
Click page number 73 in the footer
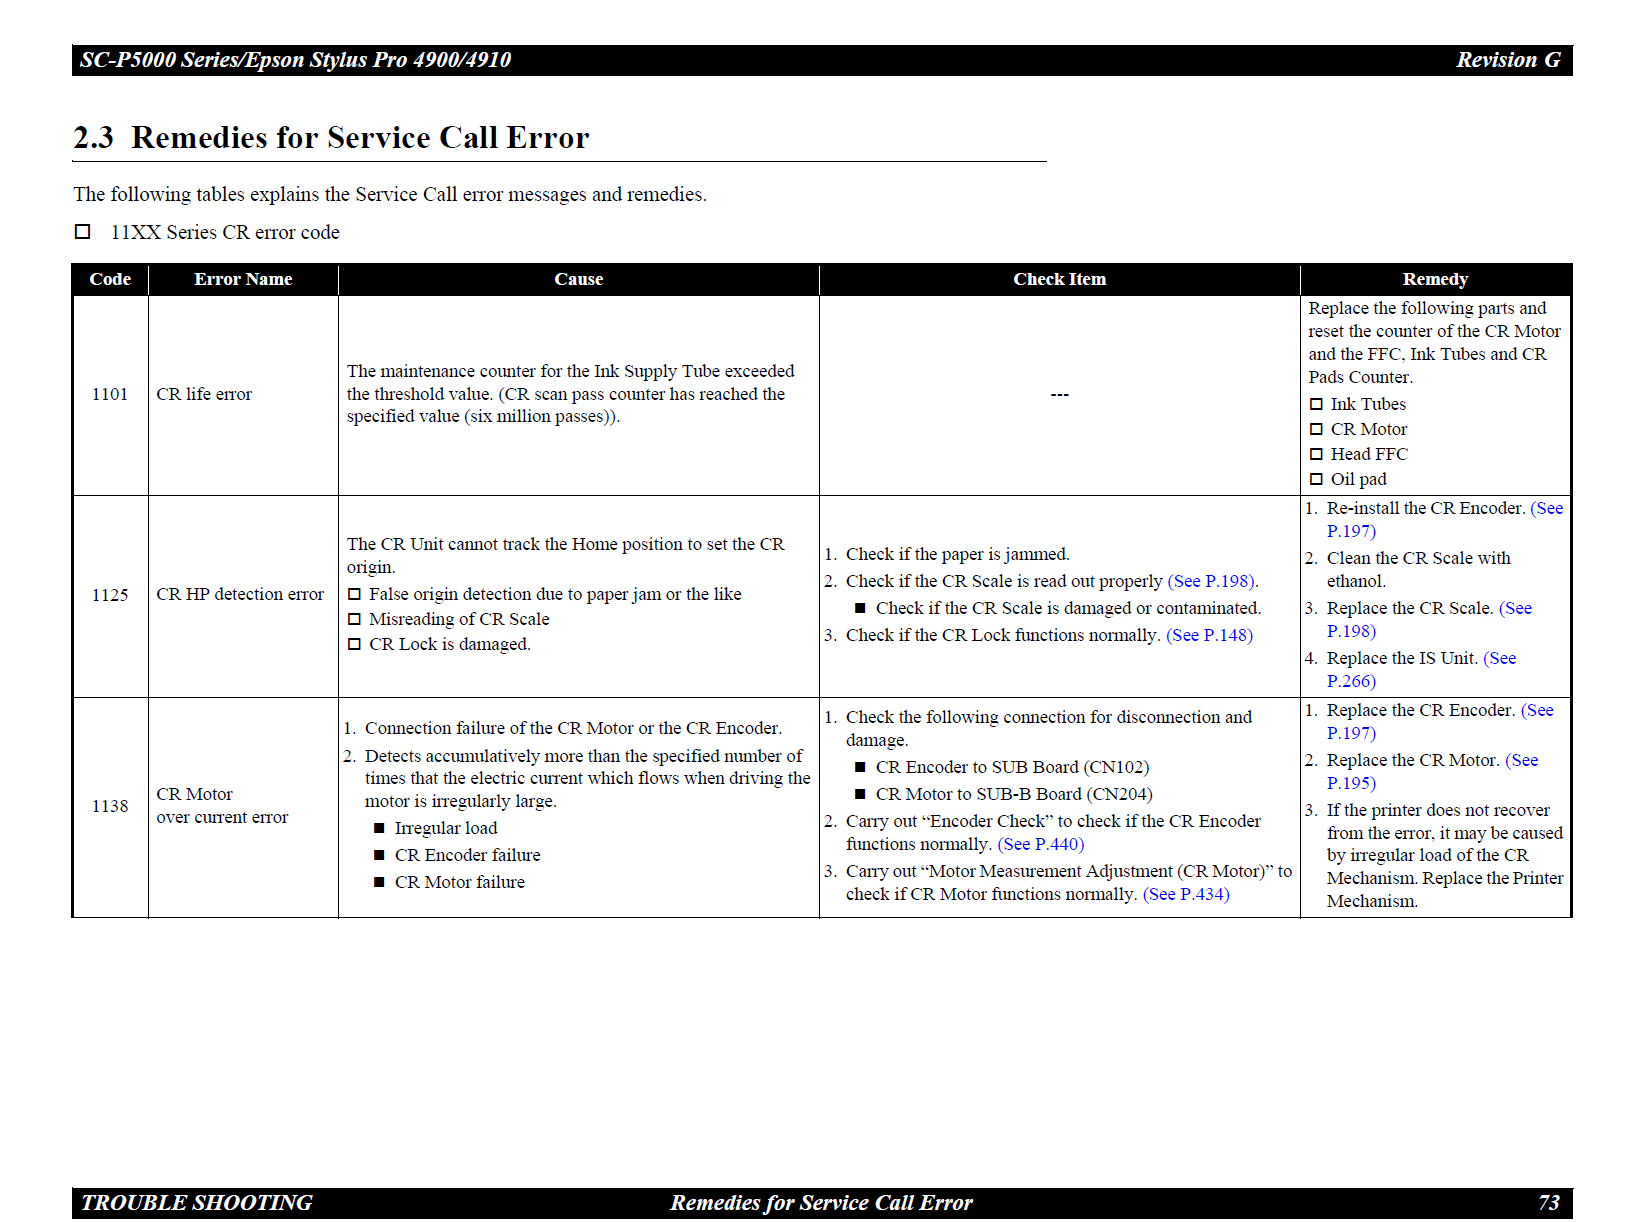point(1548,1202)
